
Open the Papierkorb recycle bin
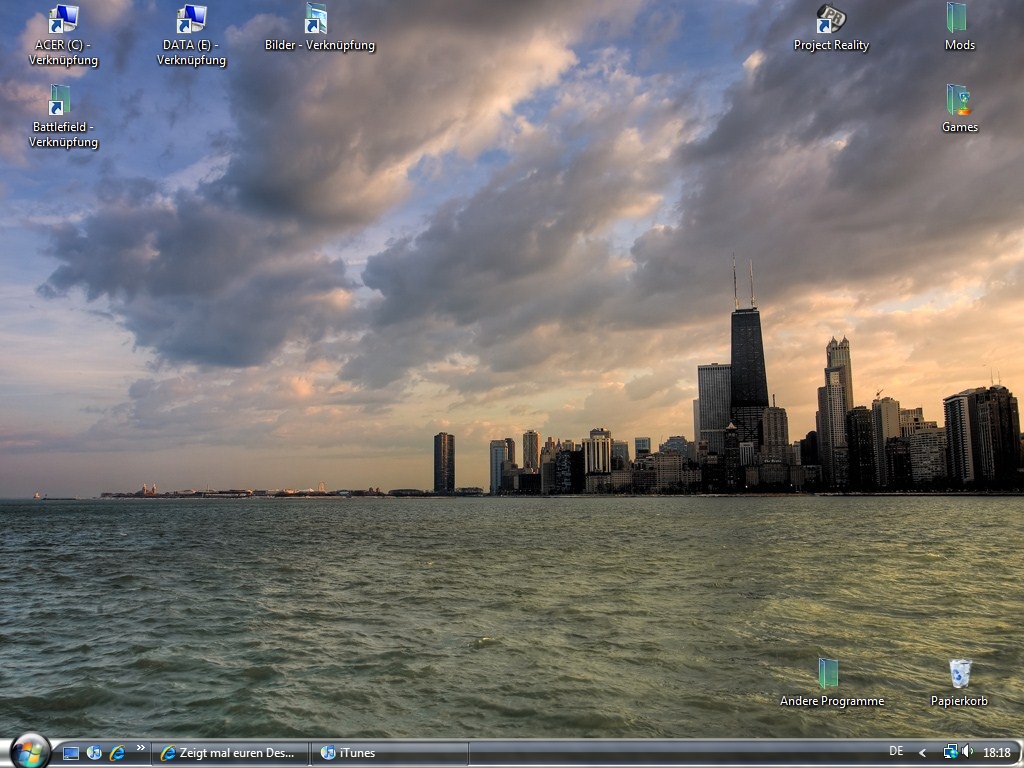coord(959,674)
